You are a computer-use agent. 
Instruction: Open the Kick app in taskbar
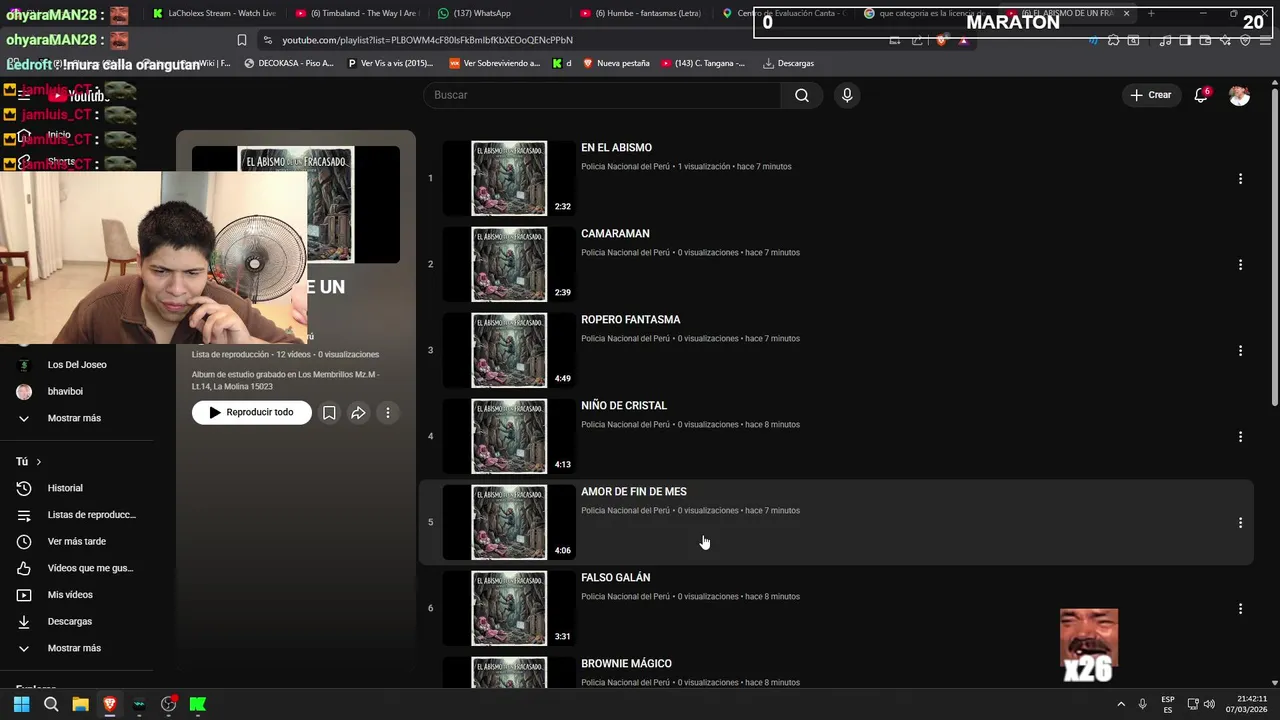pyautogui.click(x=198, y=704)
